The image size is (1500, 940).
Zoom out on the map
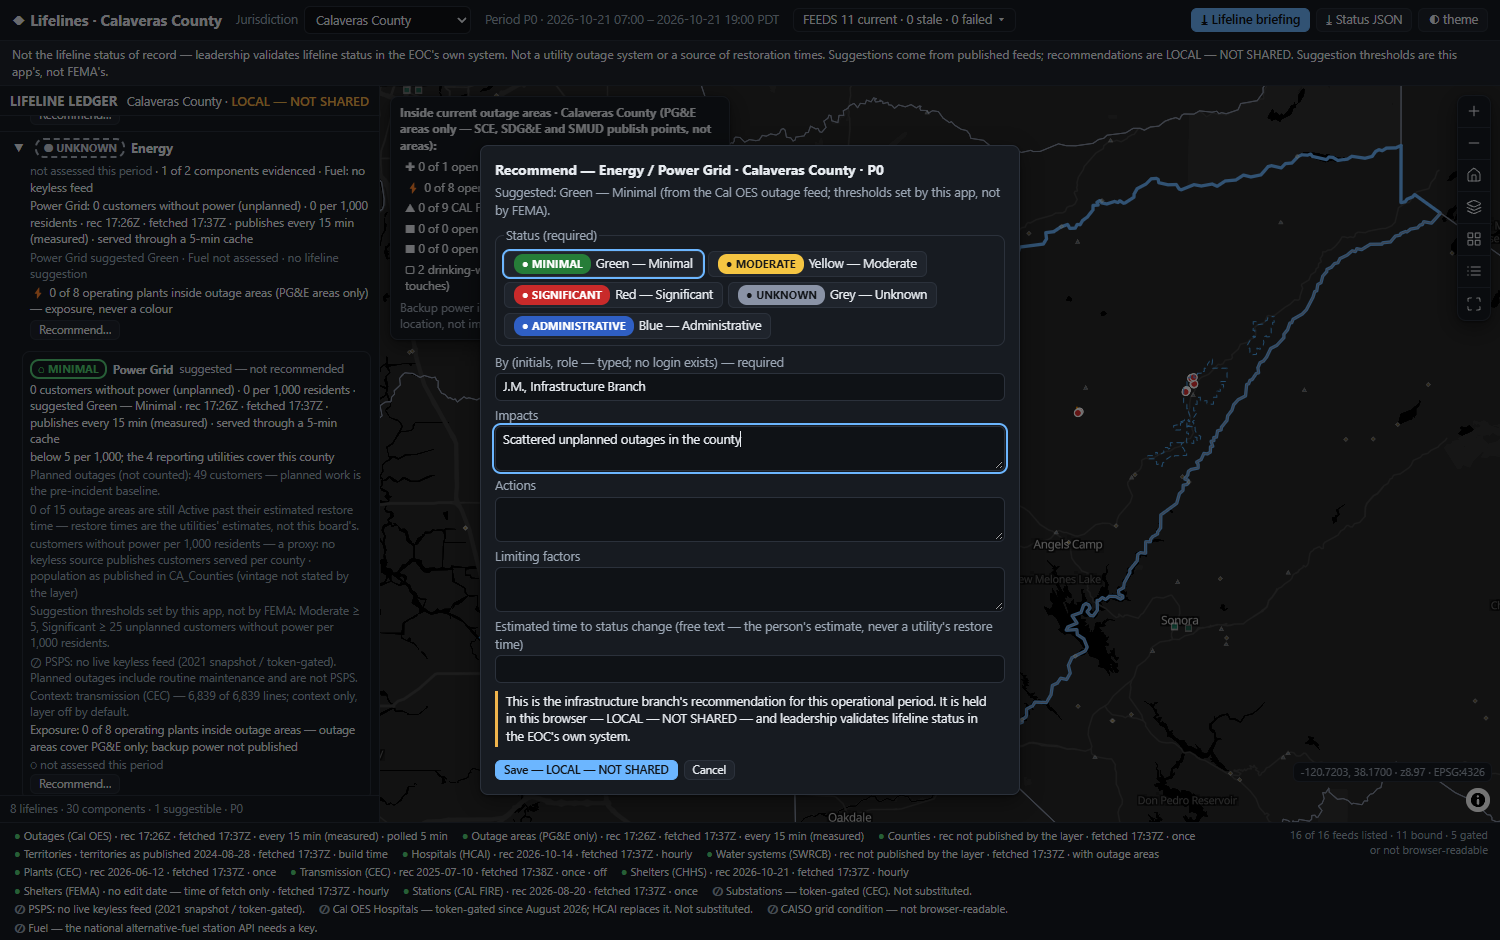[x=1474, y=143]
